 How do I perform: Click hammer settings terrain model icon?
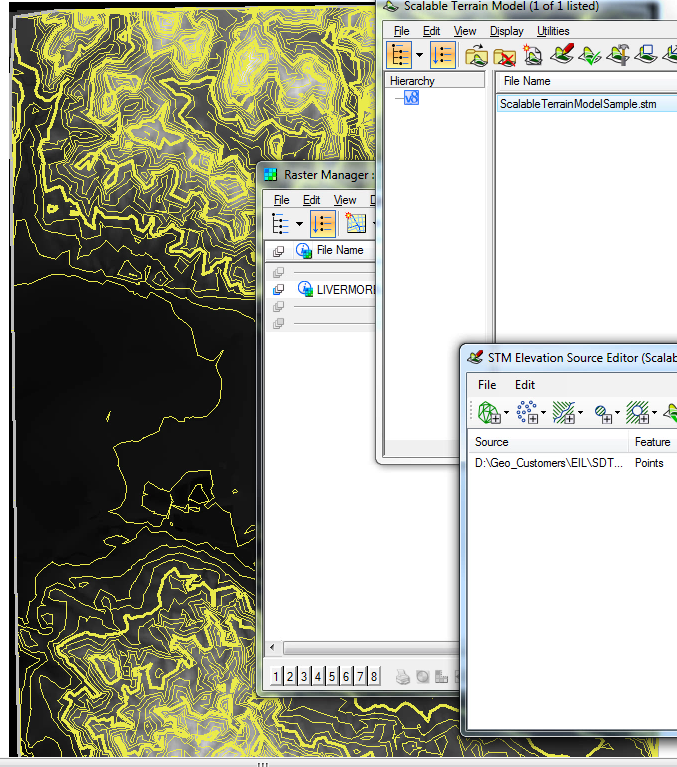click(618, 54)
